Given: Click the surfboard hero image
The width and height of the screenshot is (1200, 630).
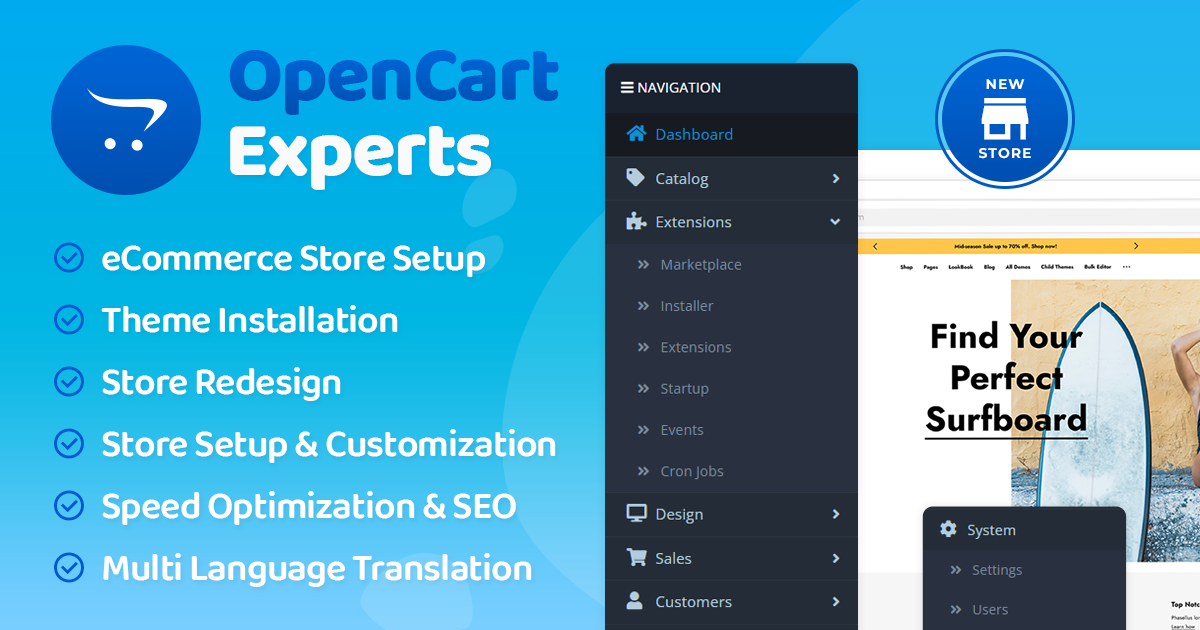Looking at the screenshot, I should [x=1105, y=420].
